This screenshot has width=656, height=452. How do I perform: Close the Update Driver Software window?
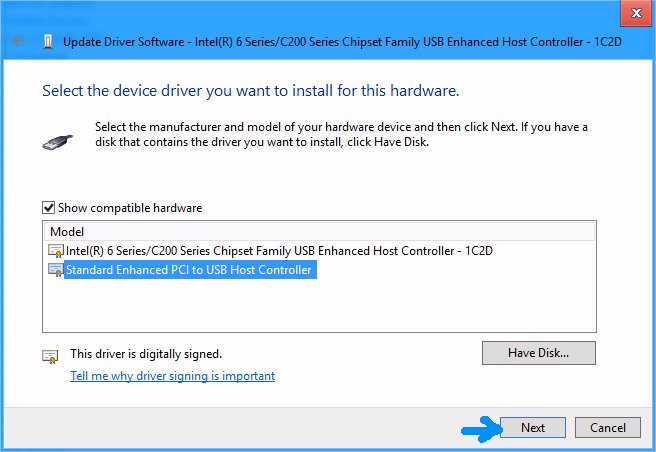click(x=631, y=14)
